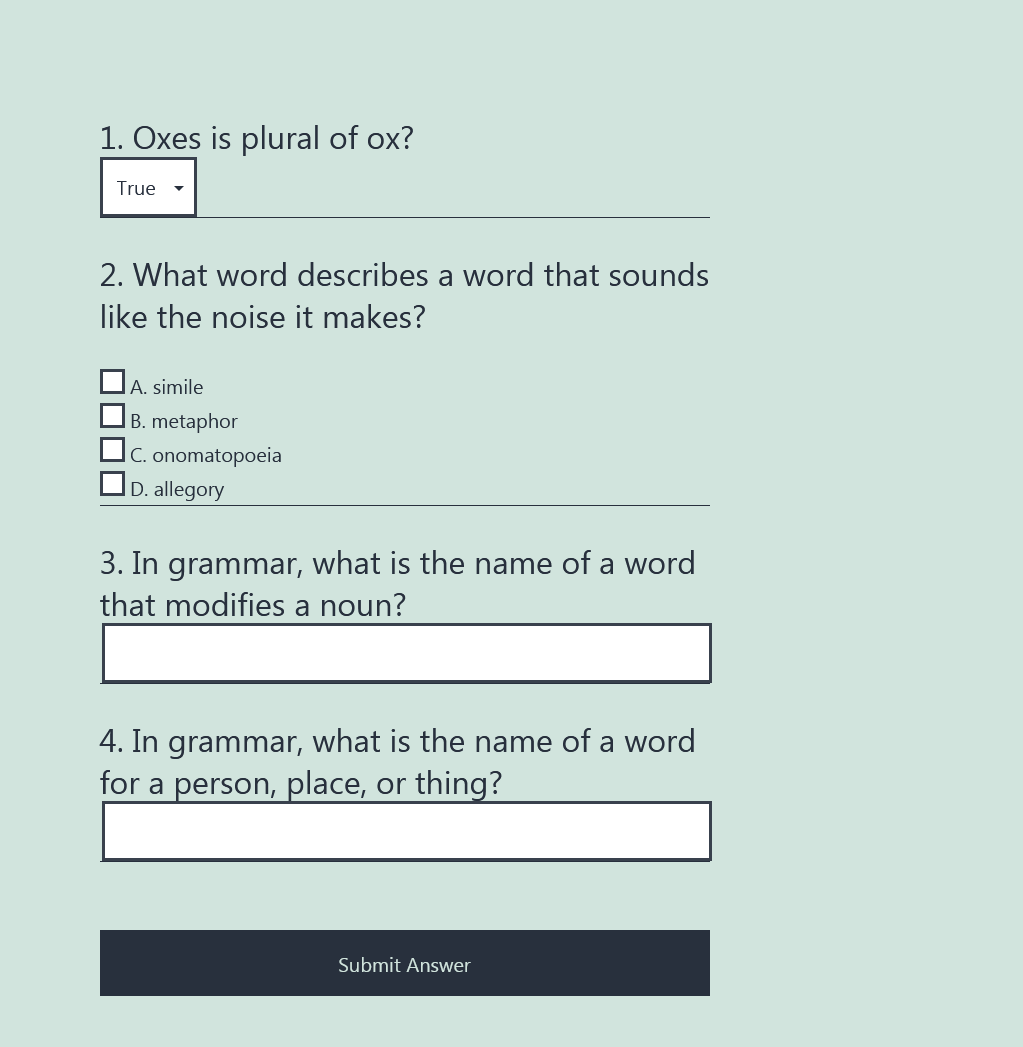Click the question 2 heading about sounds
Viewport: 1023px width, 1047px height.
405,296
